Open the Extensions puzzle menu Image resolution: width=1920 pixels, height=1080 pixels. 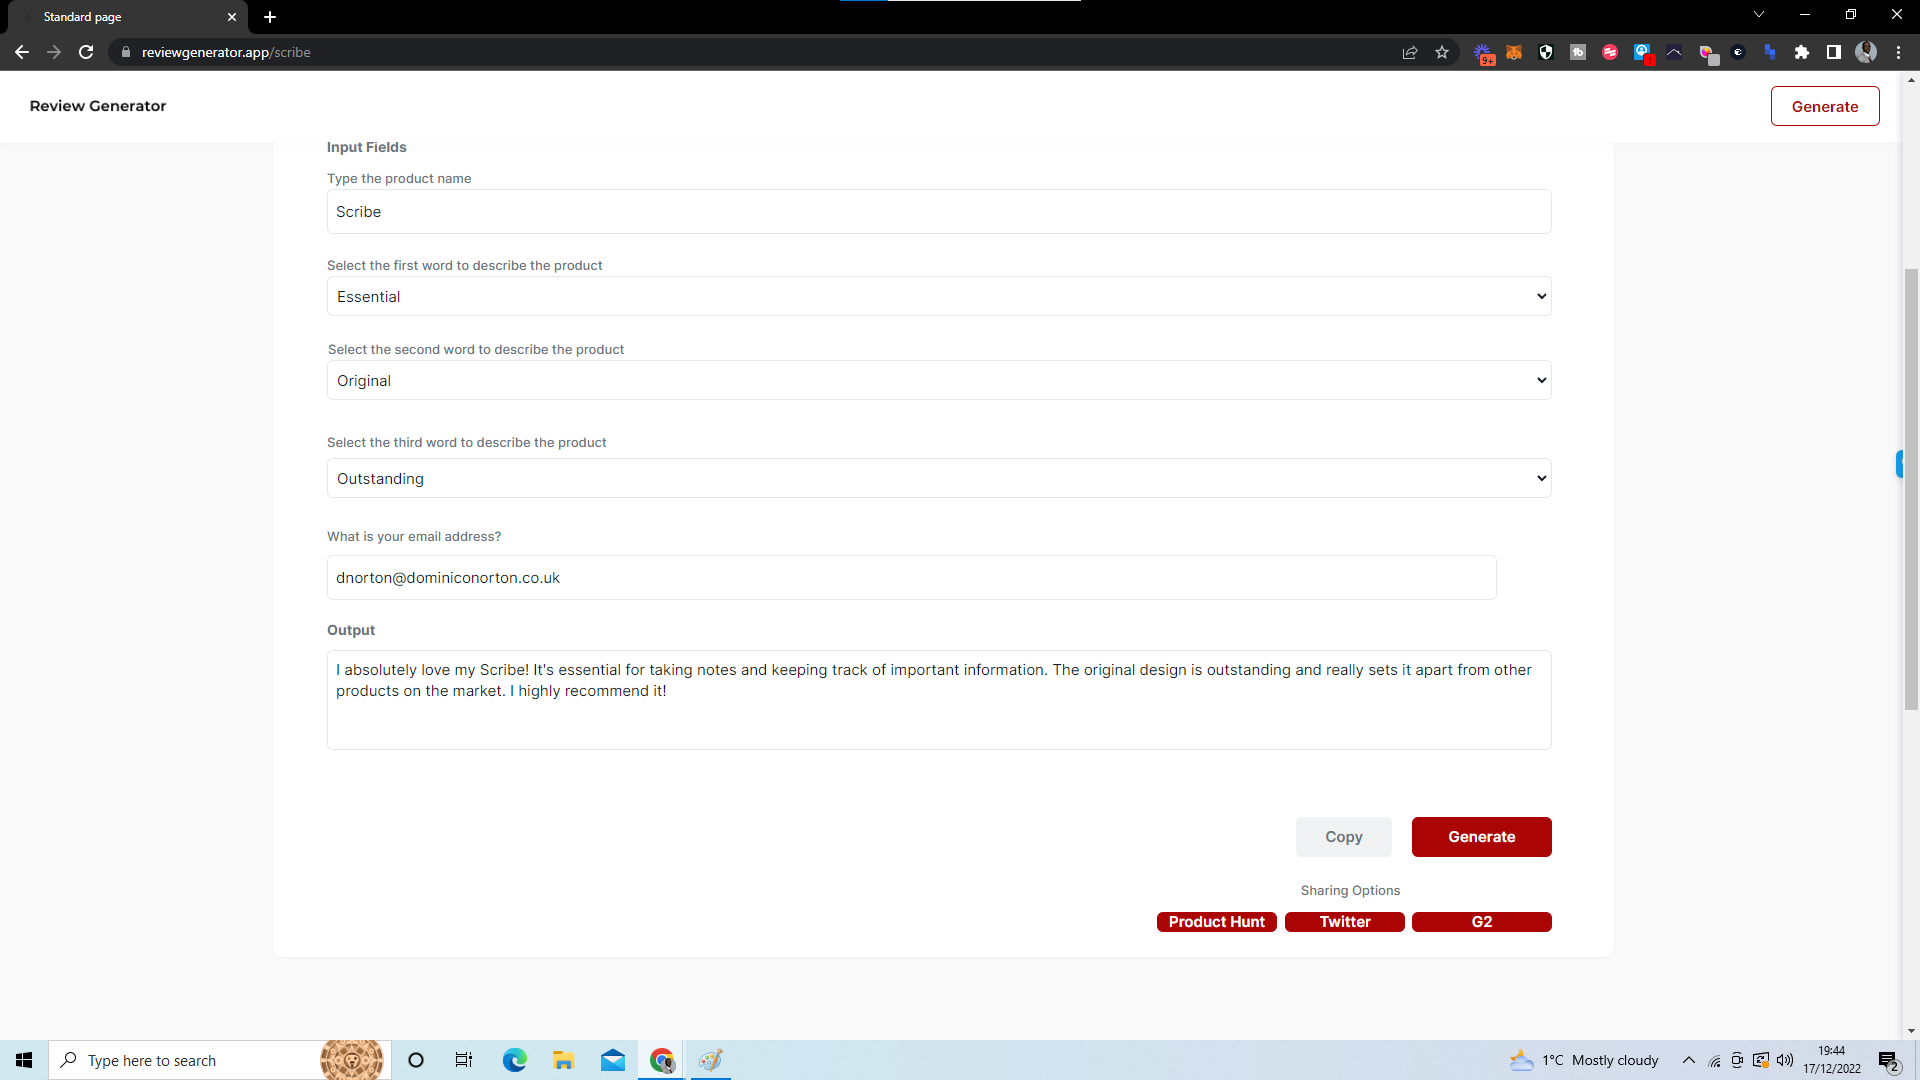coord(1802,52)
